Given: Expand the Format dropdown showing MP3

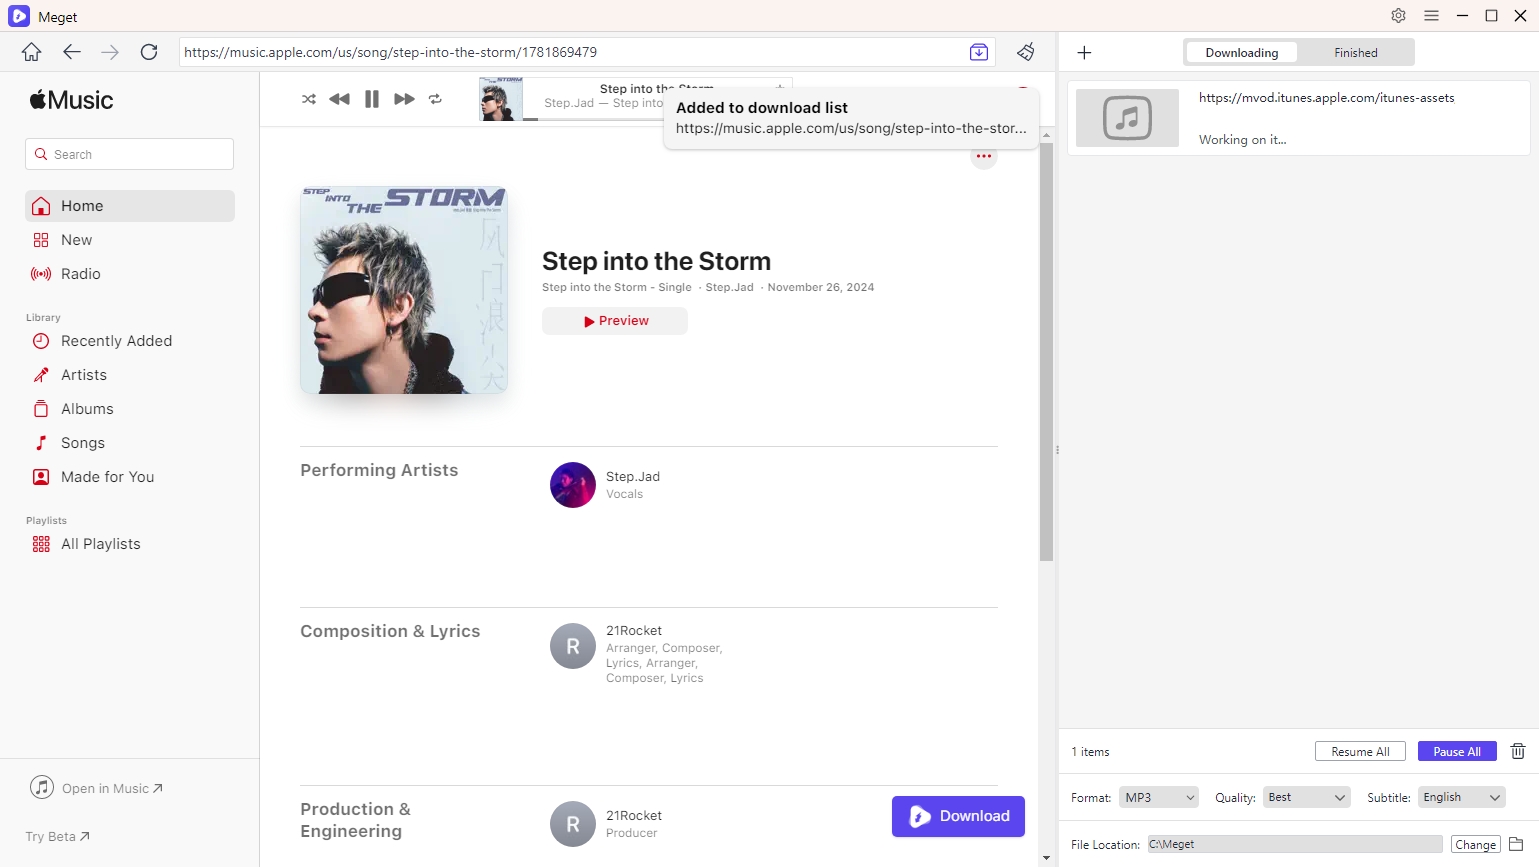Looking at the screenshot, I should pyautogui.click(x=1158, y=797).
